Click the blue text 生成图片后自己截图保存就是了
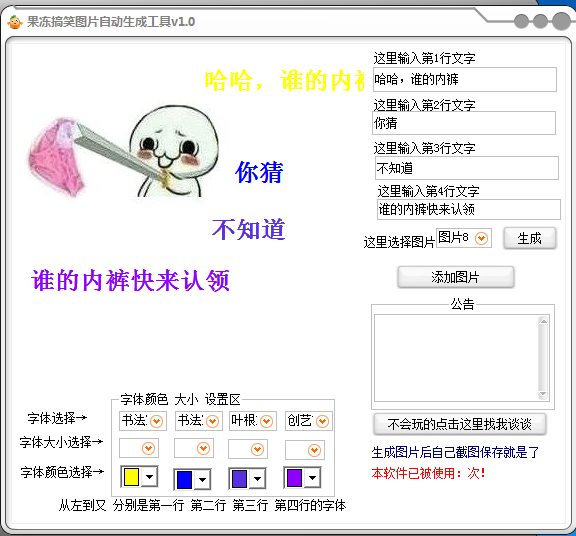The height and width of the screenshot is (536, 576). [455, 452]
